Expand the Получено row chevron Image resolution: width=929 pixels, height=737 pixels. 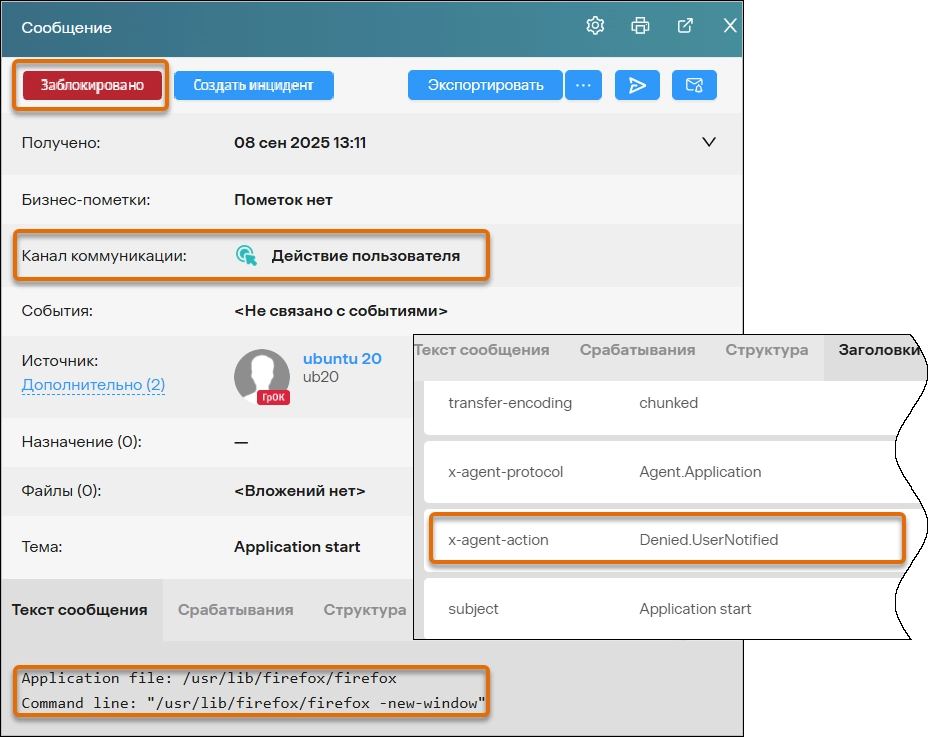click(x=709, y=142)
